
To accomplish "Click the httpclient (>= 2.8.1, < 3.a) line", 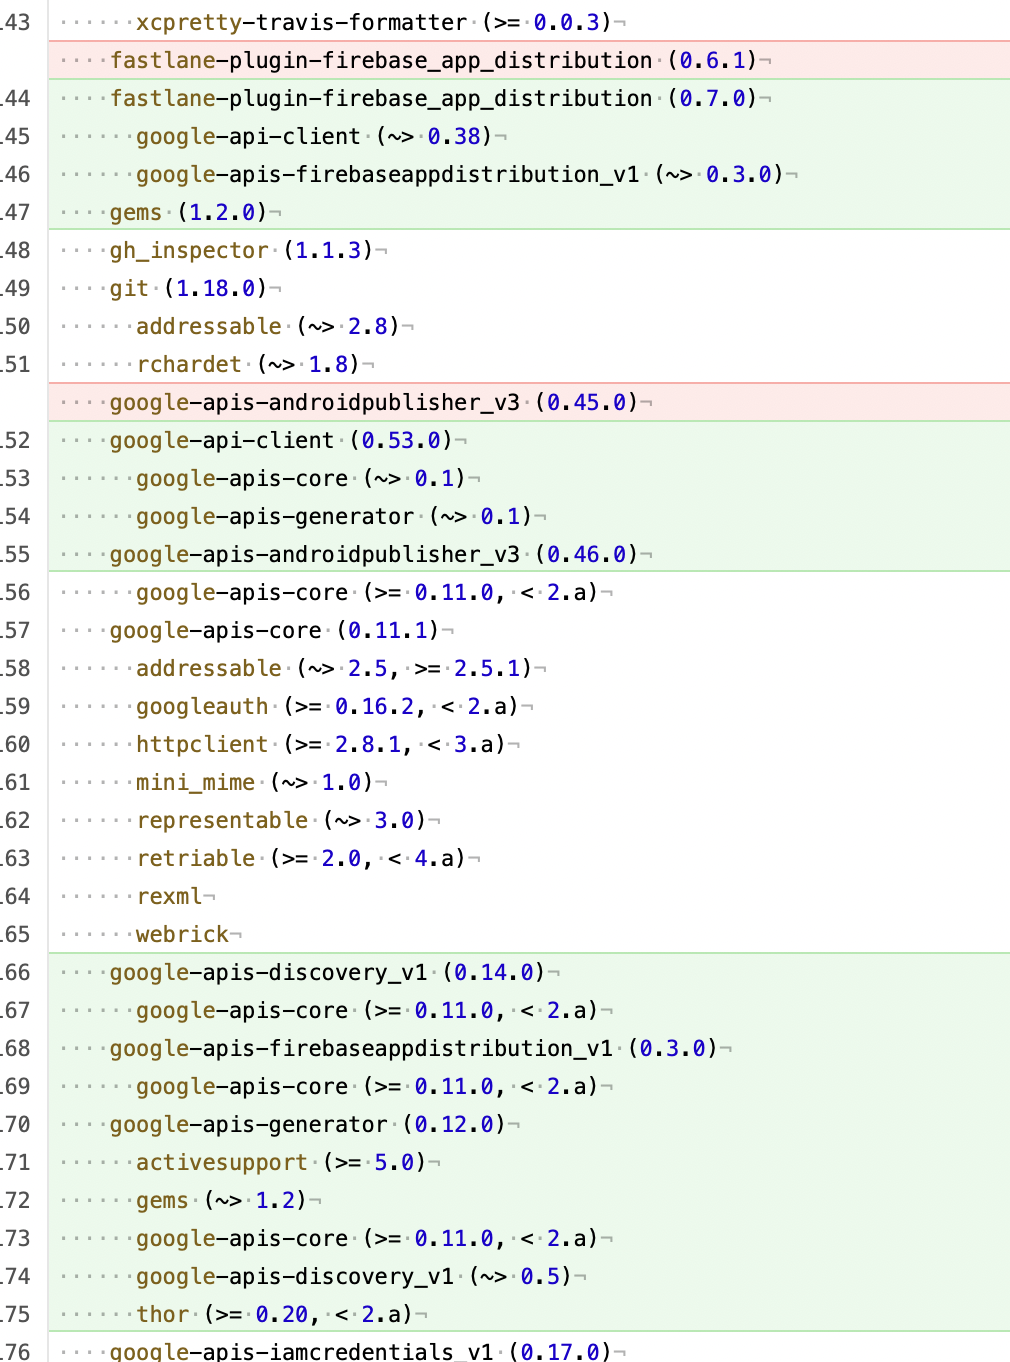I will coord(530,744).
